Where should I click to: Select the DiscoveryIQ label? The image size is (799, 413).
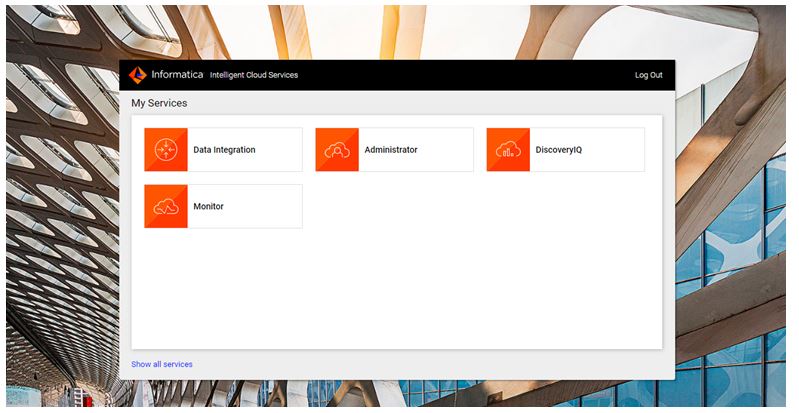558,150
